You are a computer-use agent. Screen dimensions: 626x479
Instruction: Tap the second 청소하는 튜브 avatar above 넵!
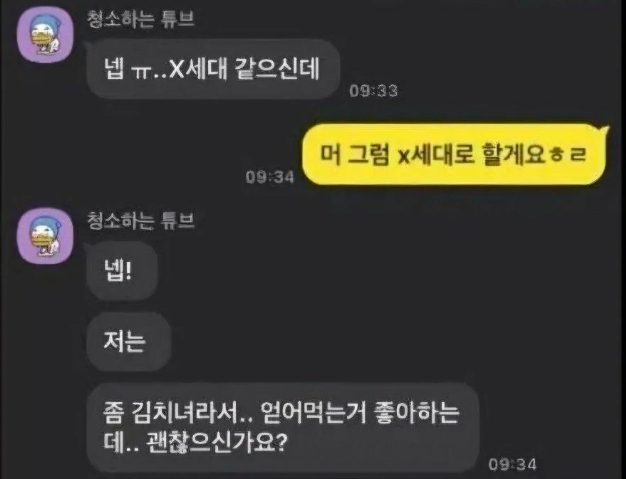pyautogui.click(x=46, y=236)
